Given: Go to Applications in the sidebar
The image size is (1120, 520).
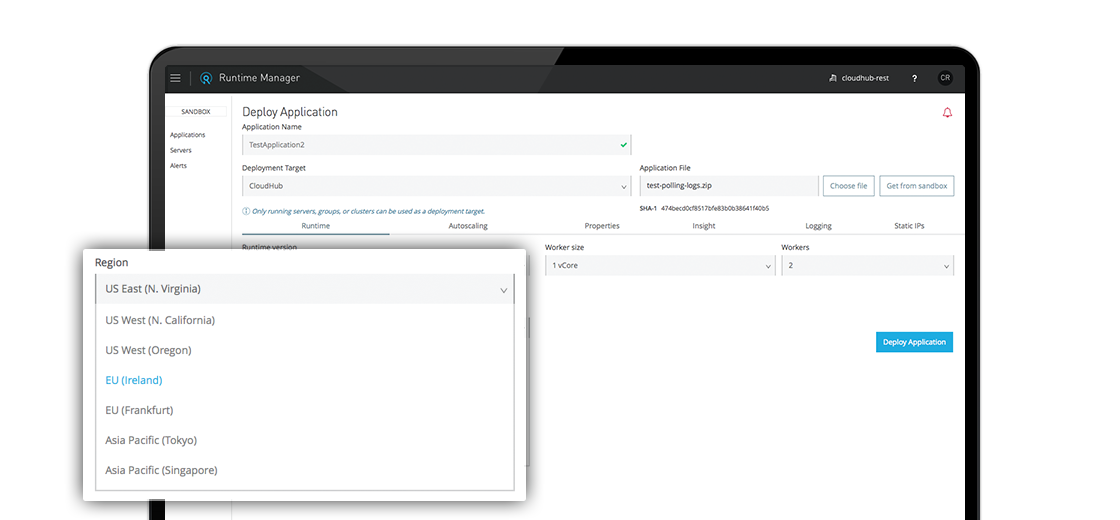Looking at the screenshot, I should pyautogui.click(x=188, y=135).
